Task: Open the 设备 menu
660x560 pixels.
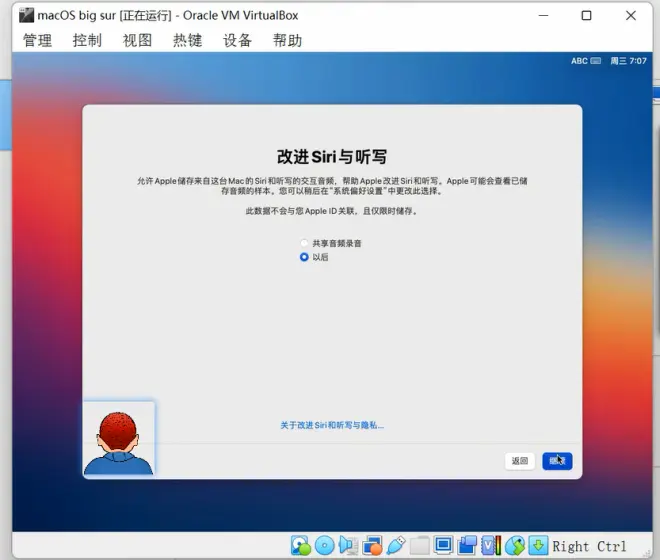Action: click(x=237, y=40)
